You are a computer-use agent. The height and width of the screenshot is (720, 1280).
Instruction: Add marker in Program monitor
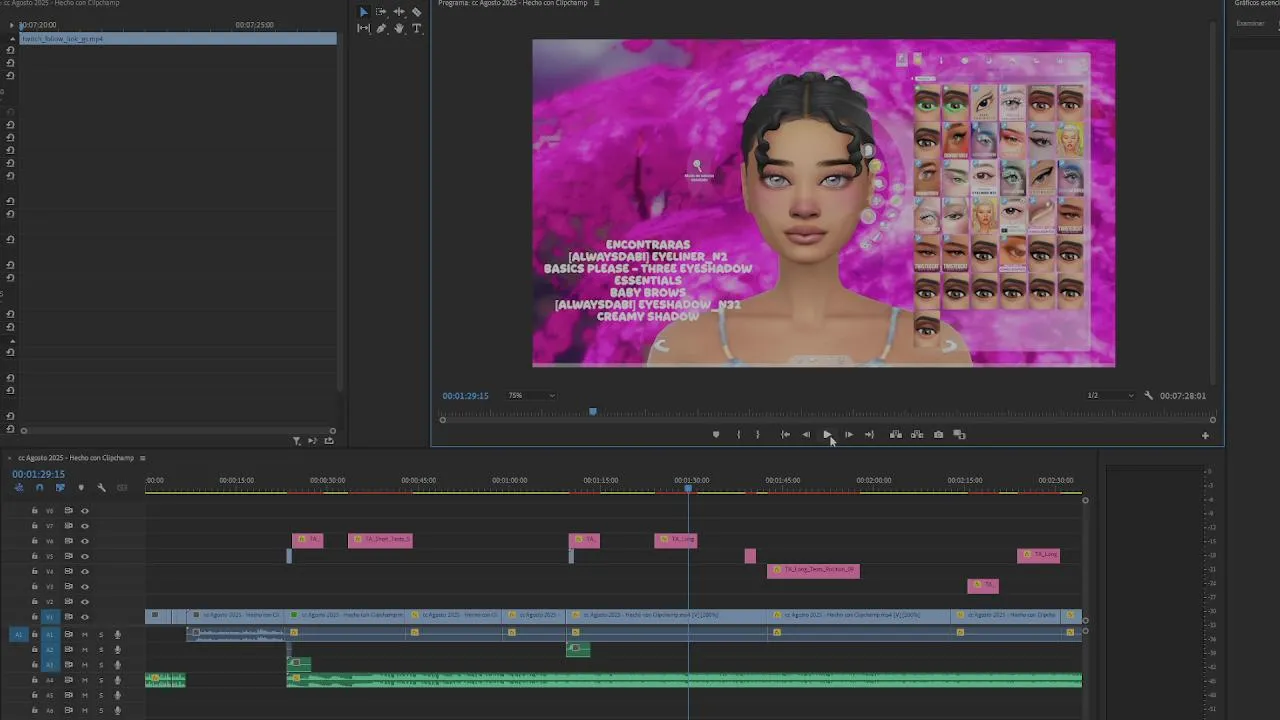[715, 434]
